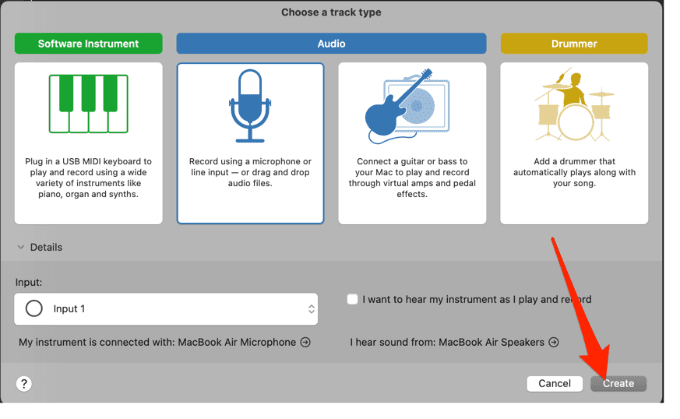
Task: Select the Software Instrument header tab
Action: (88, 44)
